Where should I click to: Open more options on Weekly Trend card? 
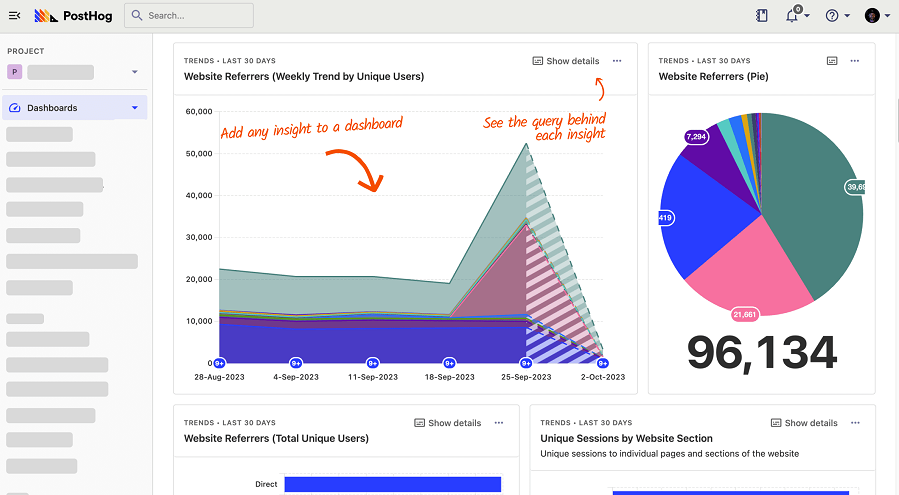617,61
